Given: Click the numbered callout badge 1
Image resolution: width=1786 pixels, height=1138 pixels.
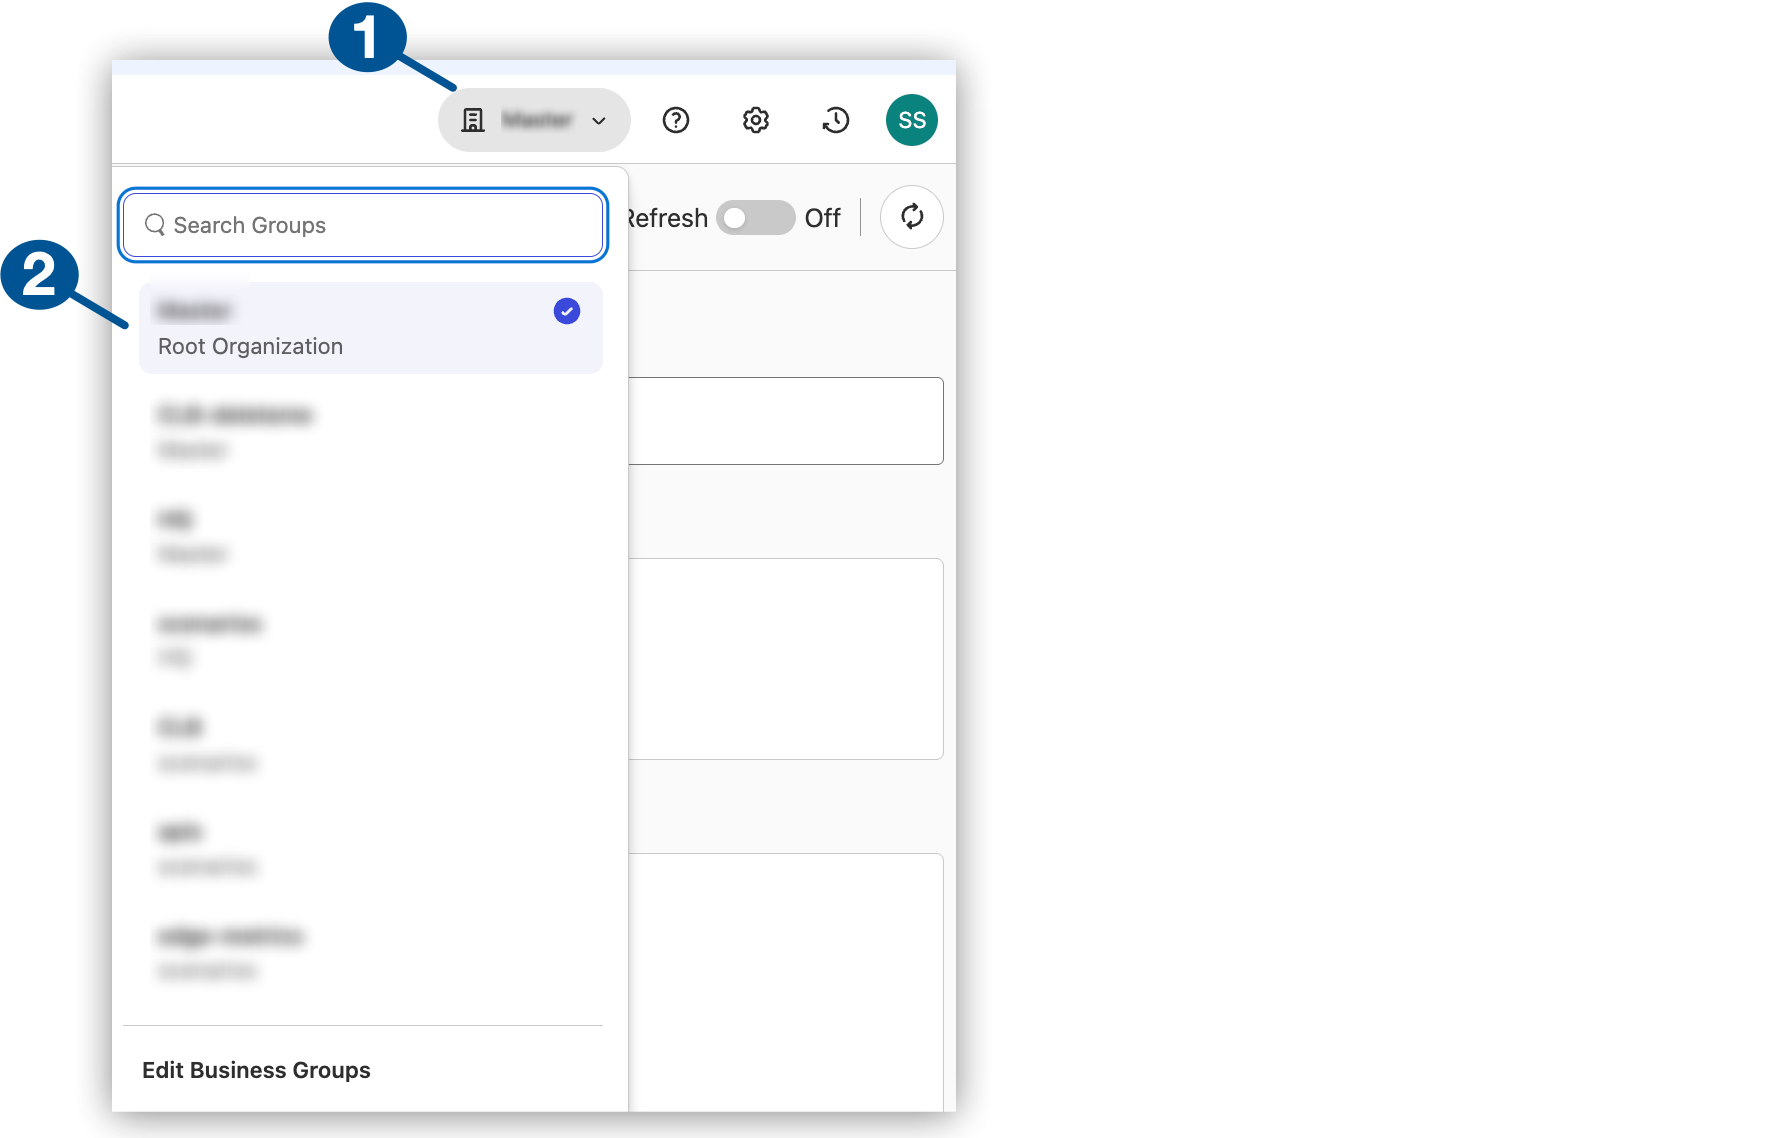Looking at the screenshot, I should pos(367,37).
